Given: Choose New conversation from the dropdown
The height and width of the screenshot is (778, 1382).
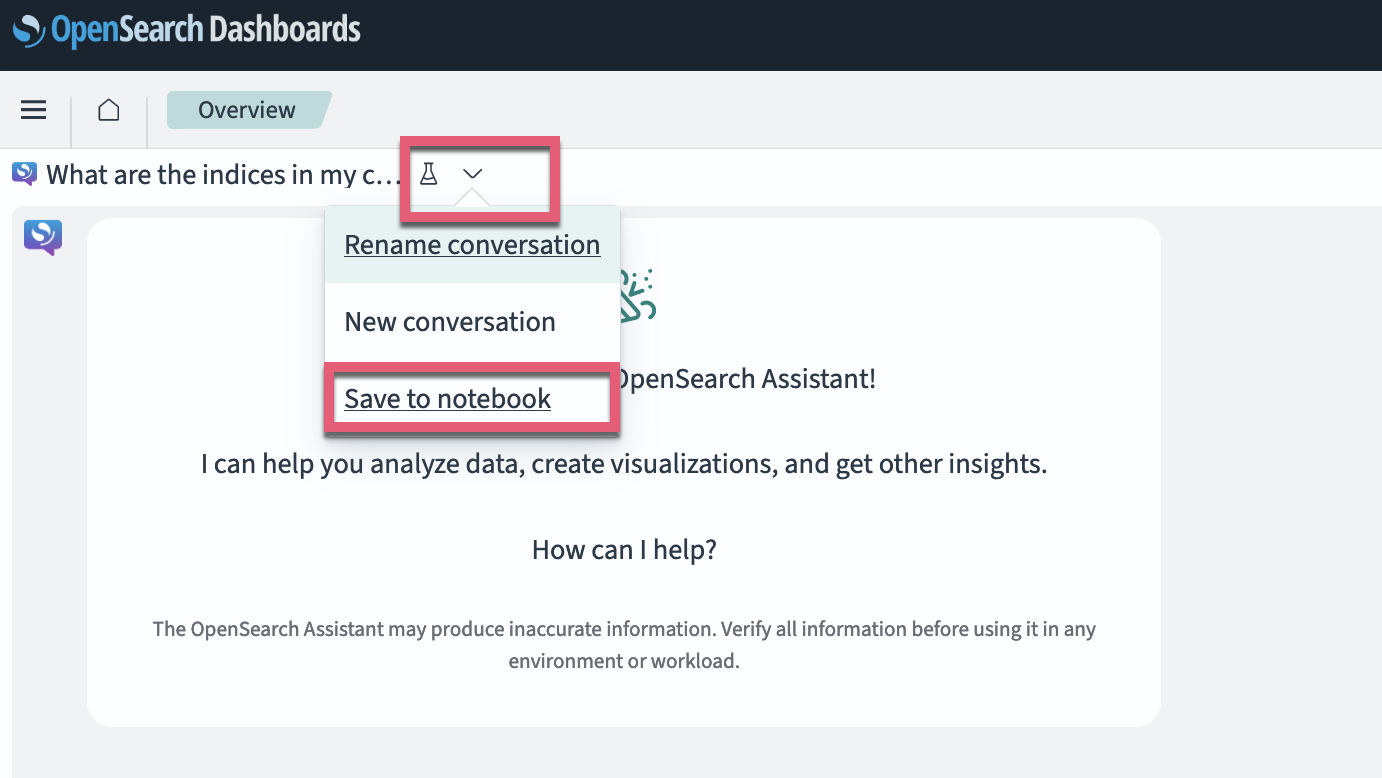Looking at the screenshot, I should tap(449, 321).
